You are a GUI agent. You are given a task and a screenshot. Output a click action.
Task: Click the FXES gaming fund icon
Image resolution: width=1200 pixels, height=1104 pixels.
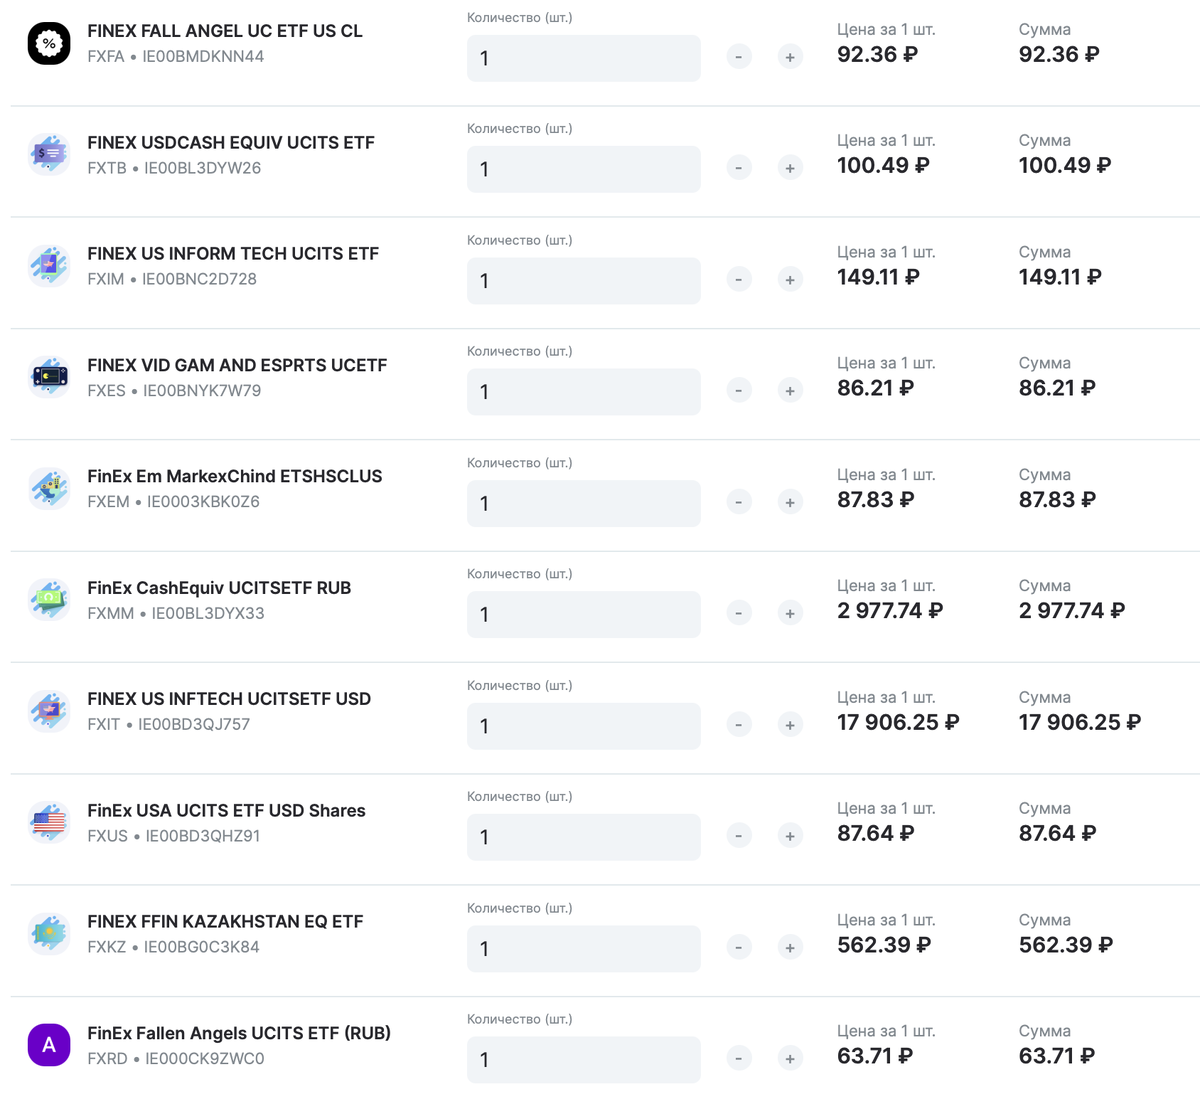pyautogui.click(x=48, y=377)
